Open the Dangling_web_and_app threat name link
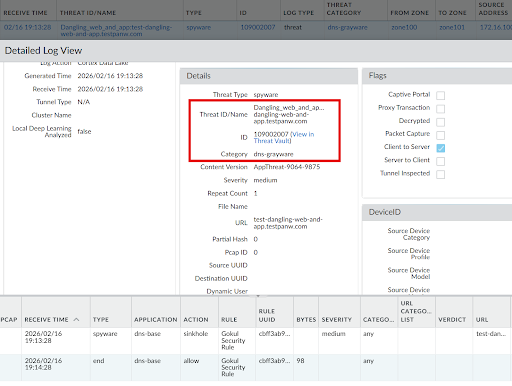Screen dimensions: 512x386 point(116,30)
